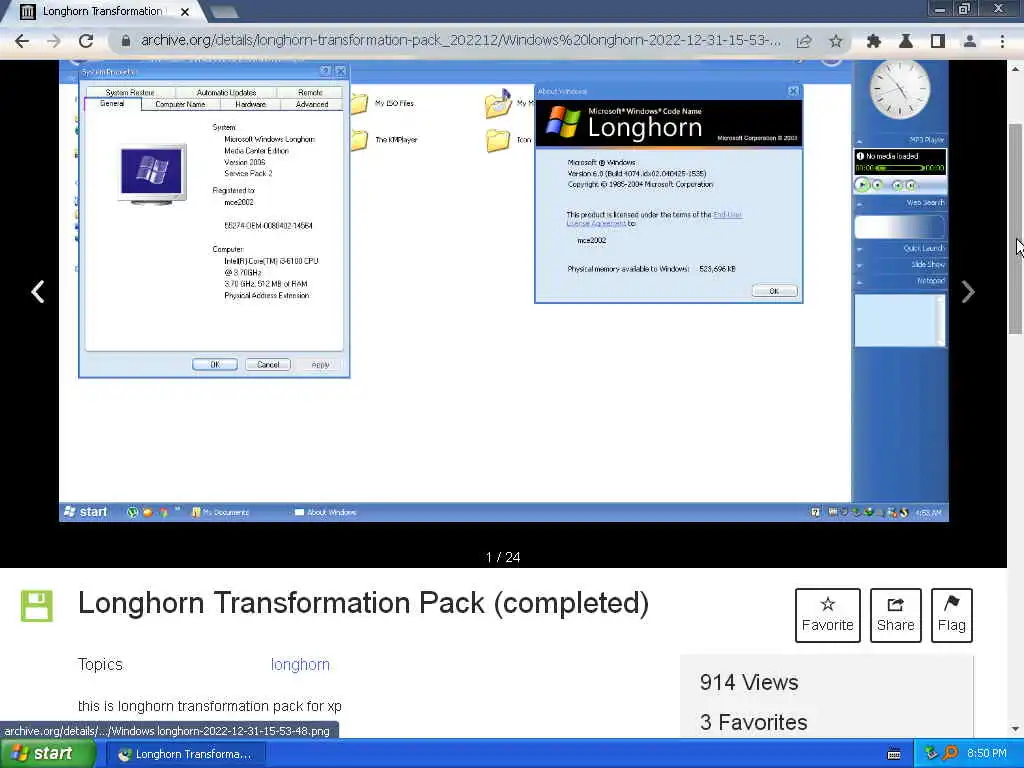This screenshot has width=1024, height=768.
Task: Close the Longhorn Transformation tab
Action: pos(185,12)
